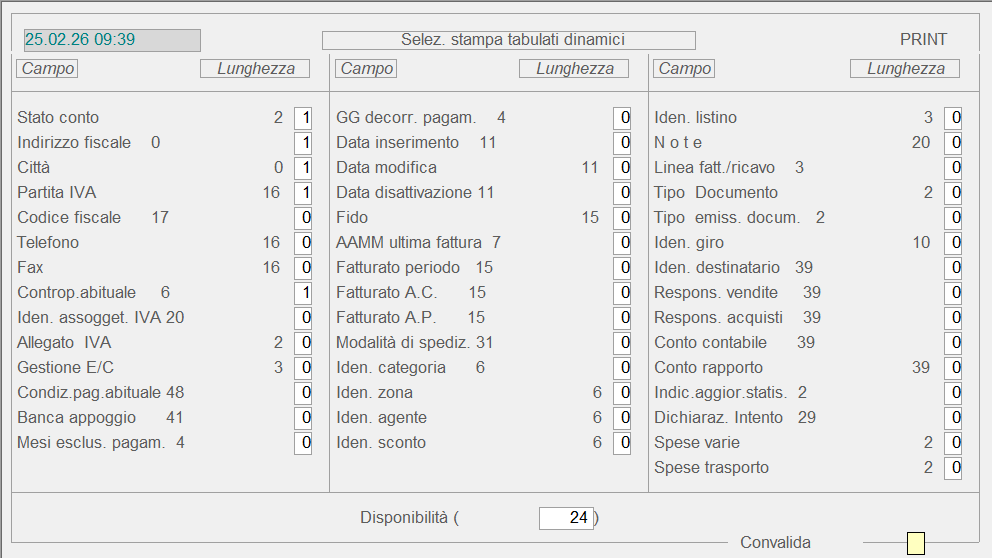Viewport: 992px width, 558px height.
Task: Click the PRINT label at top right
Action: 923,40
